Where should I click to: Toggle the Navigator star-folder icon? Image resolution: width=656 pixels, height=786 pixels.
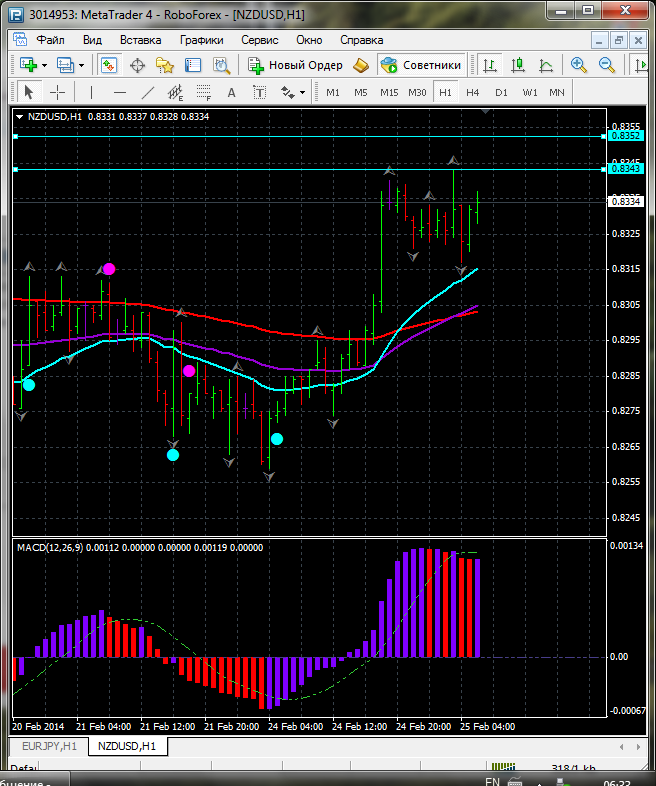[x=165, y=65]
